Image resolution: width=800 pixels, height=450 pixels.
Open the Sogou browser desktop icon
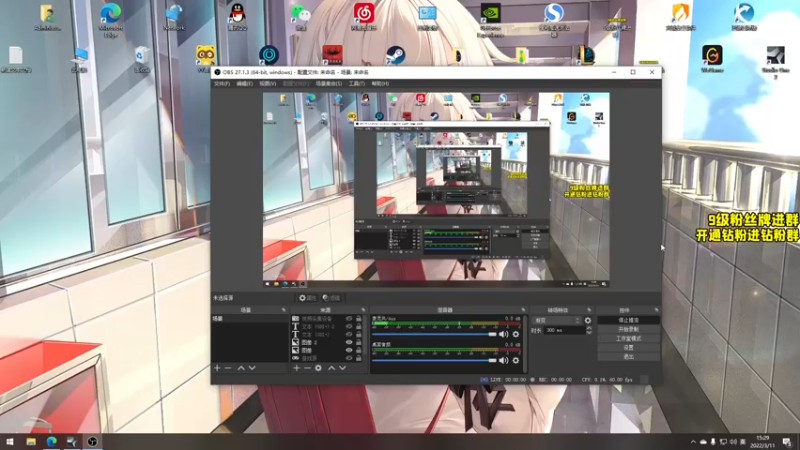pyautogui.click(x=554, y=19)
